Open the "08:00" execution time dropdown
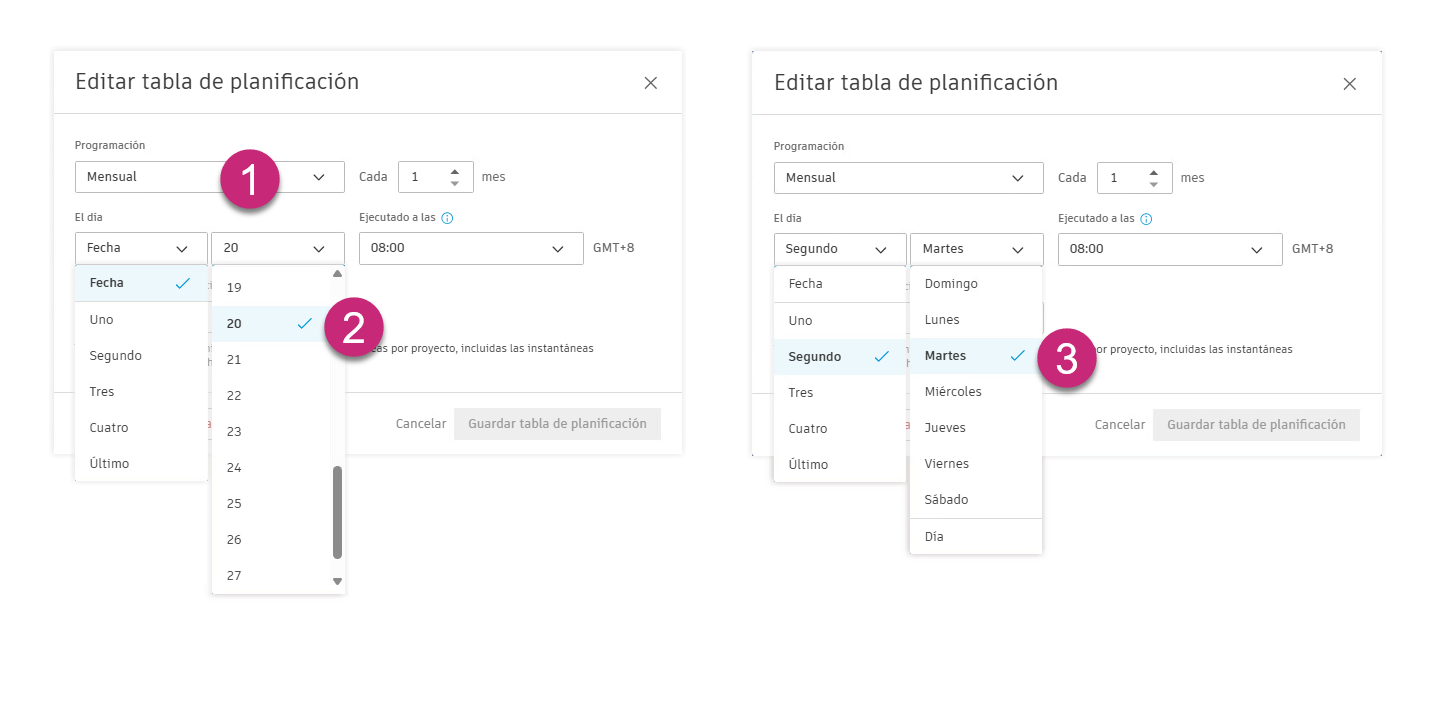Image resolution: width=1435 pixels, height=727 pixels. coord(470,247)
